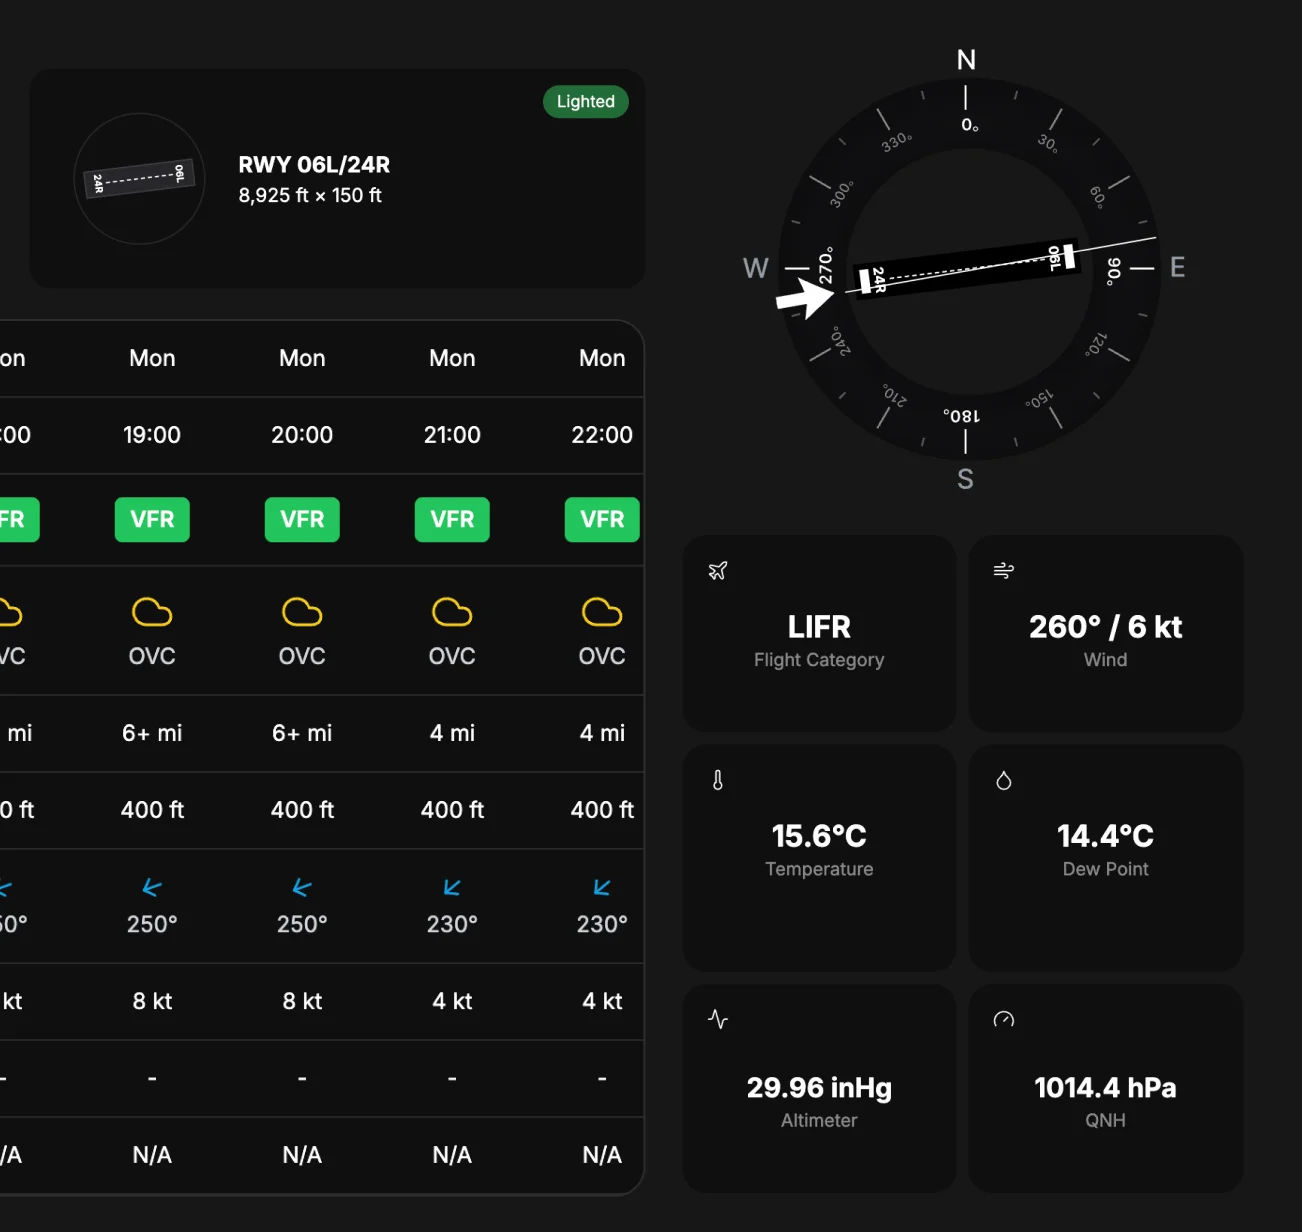Click the pulse icon in Altimeter card

point(718,1019)
